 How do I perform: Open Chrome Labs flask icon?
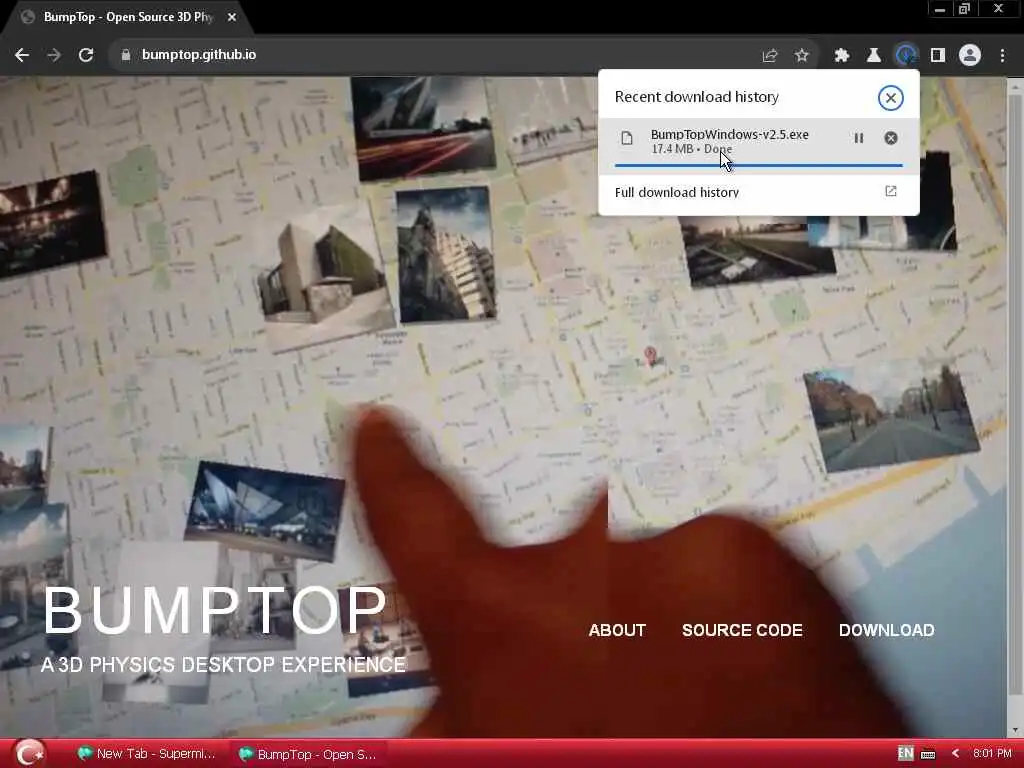click(x=873, y=56)
